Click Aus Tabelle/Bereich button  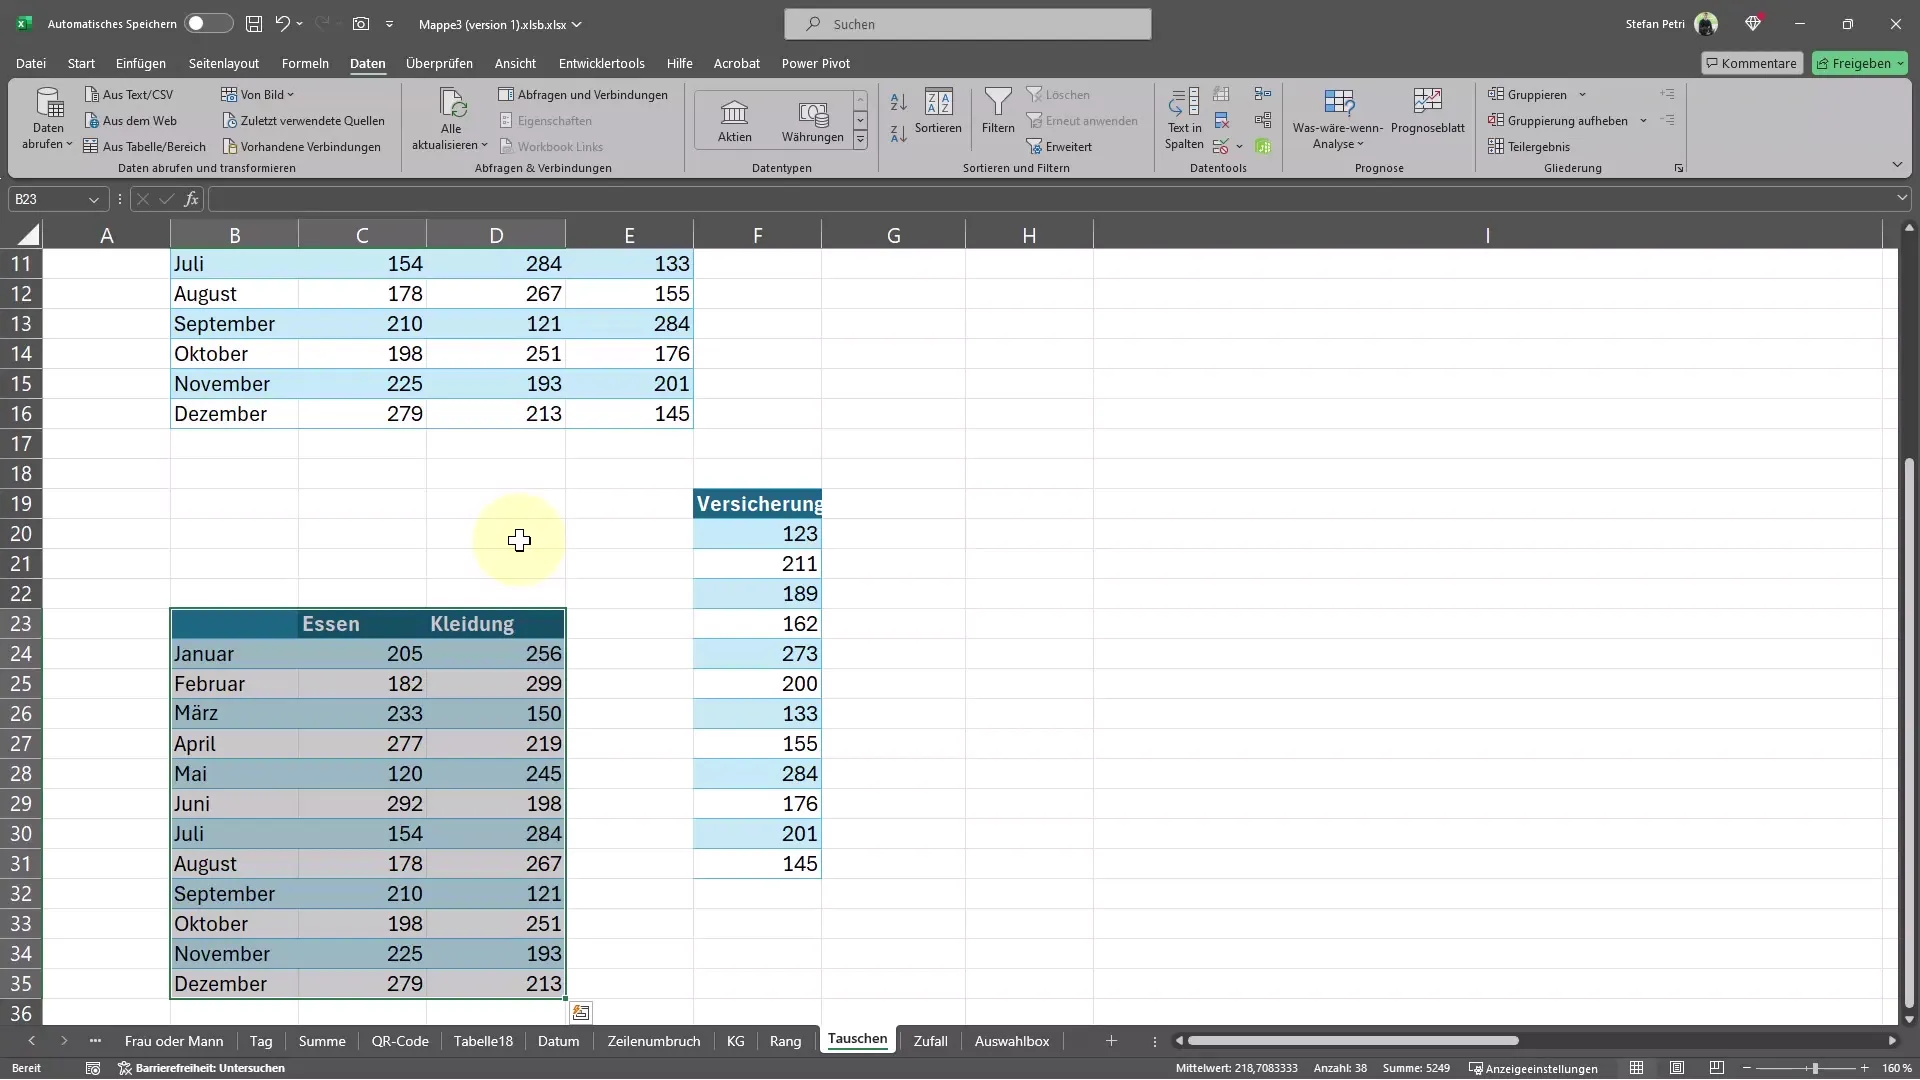[x=145, y=146]
